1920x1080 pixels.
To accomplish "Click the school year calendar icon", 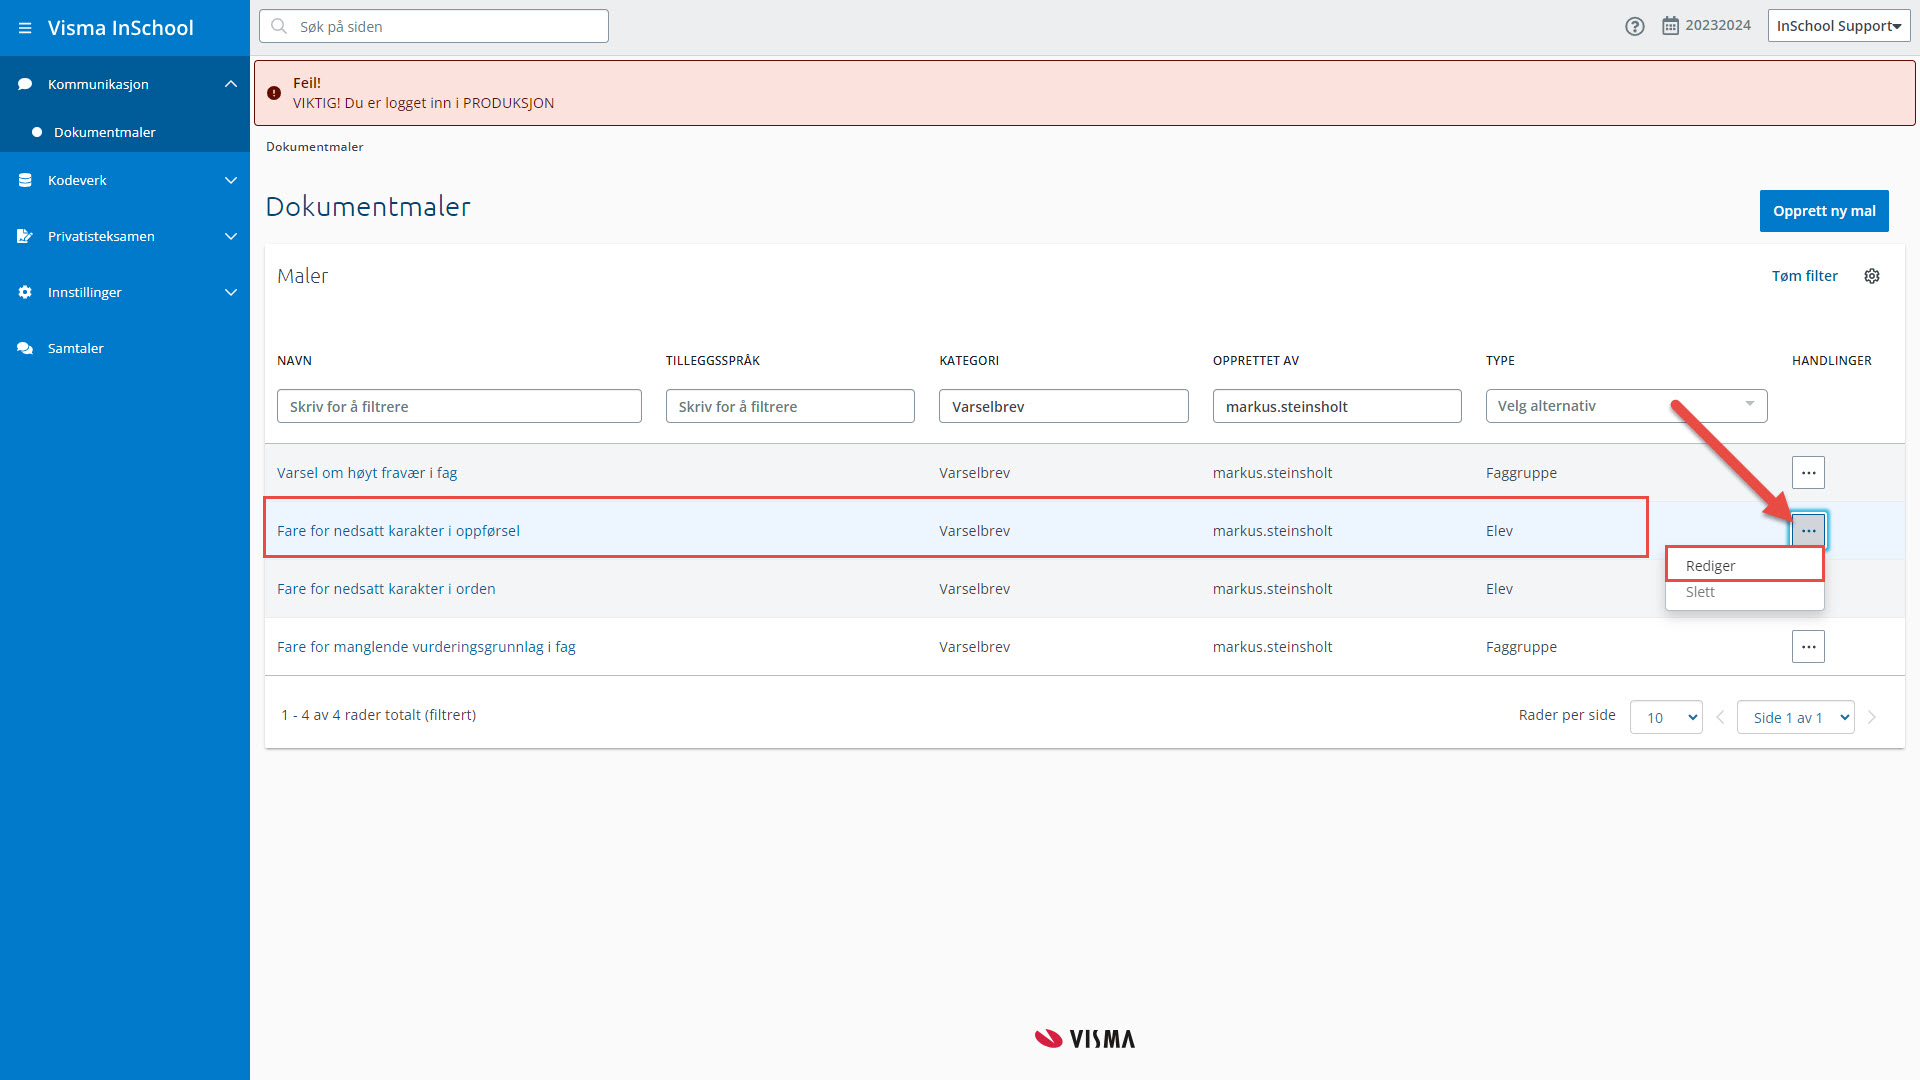I will (x=1671, y=26).
